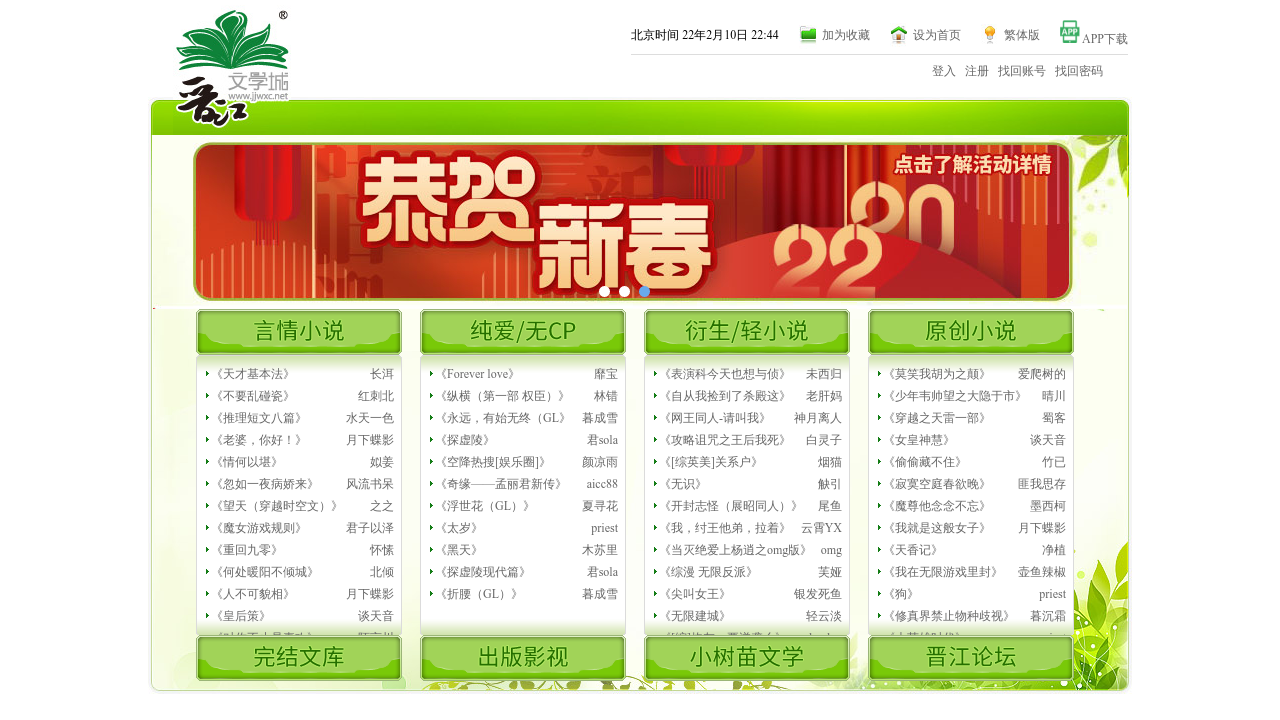
Task: Open novel 《女皇神慧》
Action: click(917, 440)
